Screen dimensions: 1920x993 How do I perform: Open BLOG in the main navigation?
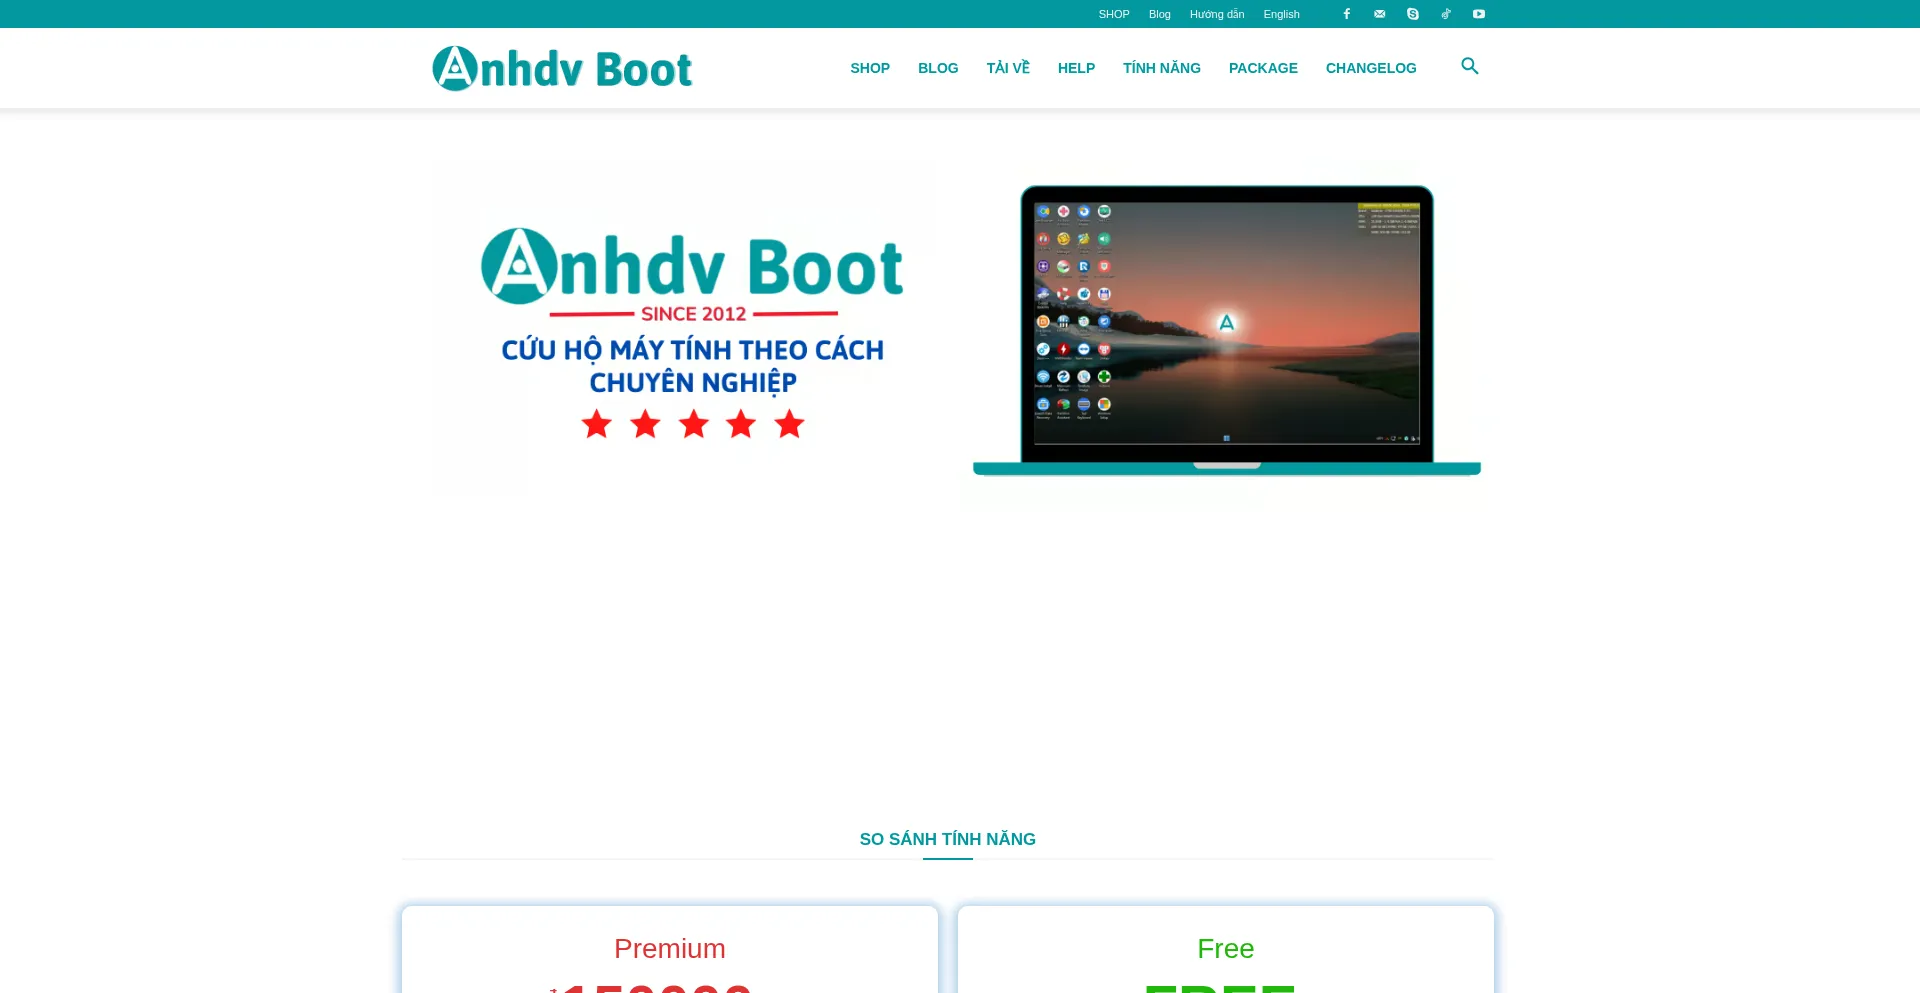pos(938,68)
